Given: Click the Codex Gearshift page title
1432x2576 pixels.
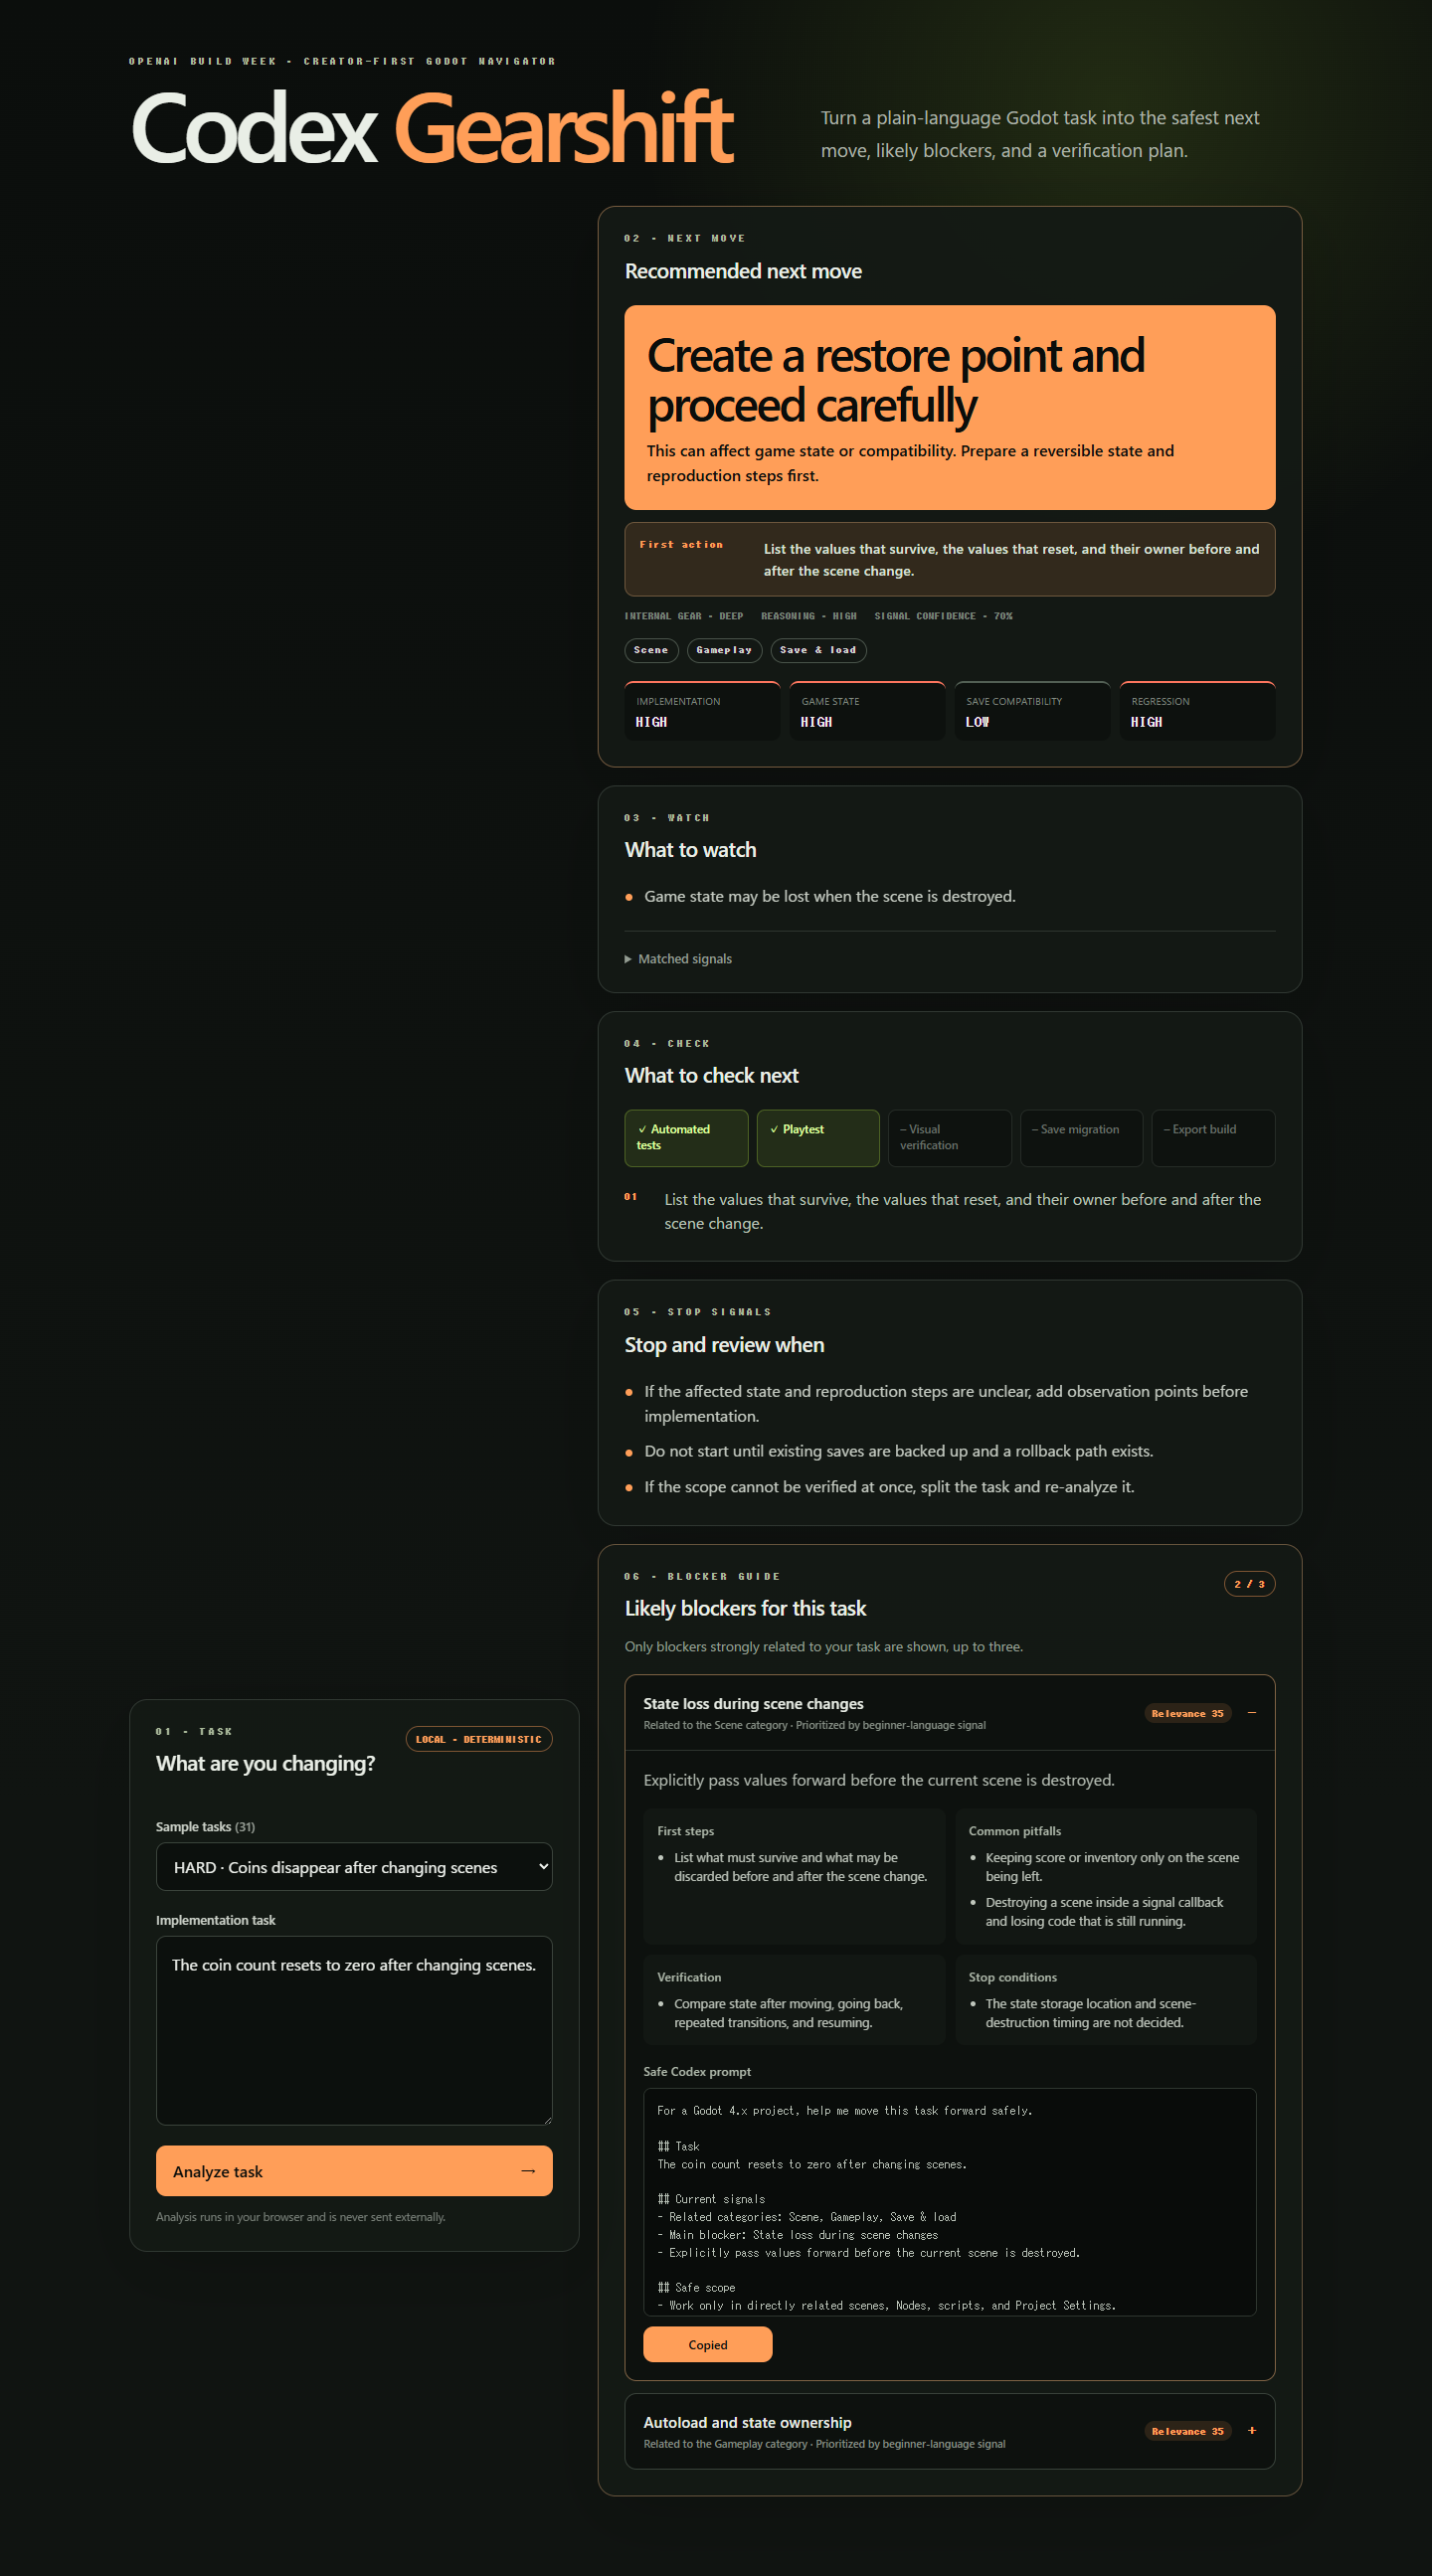Looking at the screenshot, I should coord(432,128).
